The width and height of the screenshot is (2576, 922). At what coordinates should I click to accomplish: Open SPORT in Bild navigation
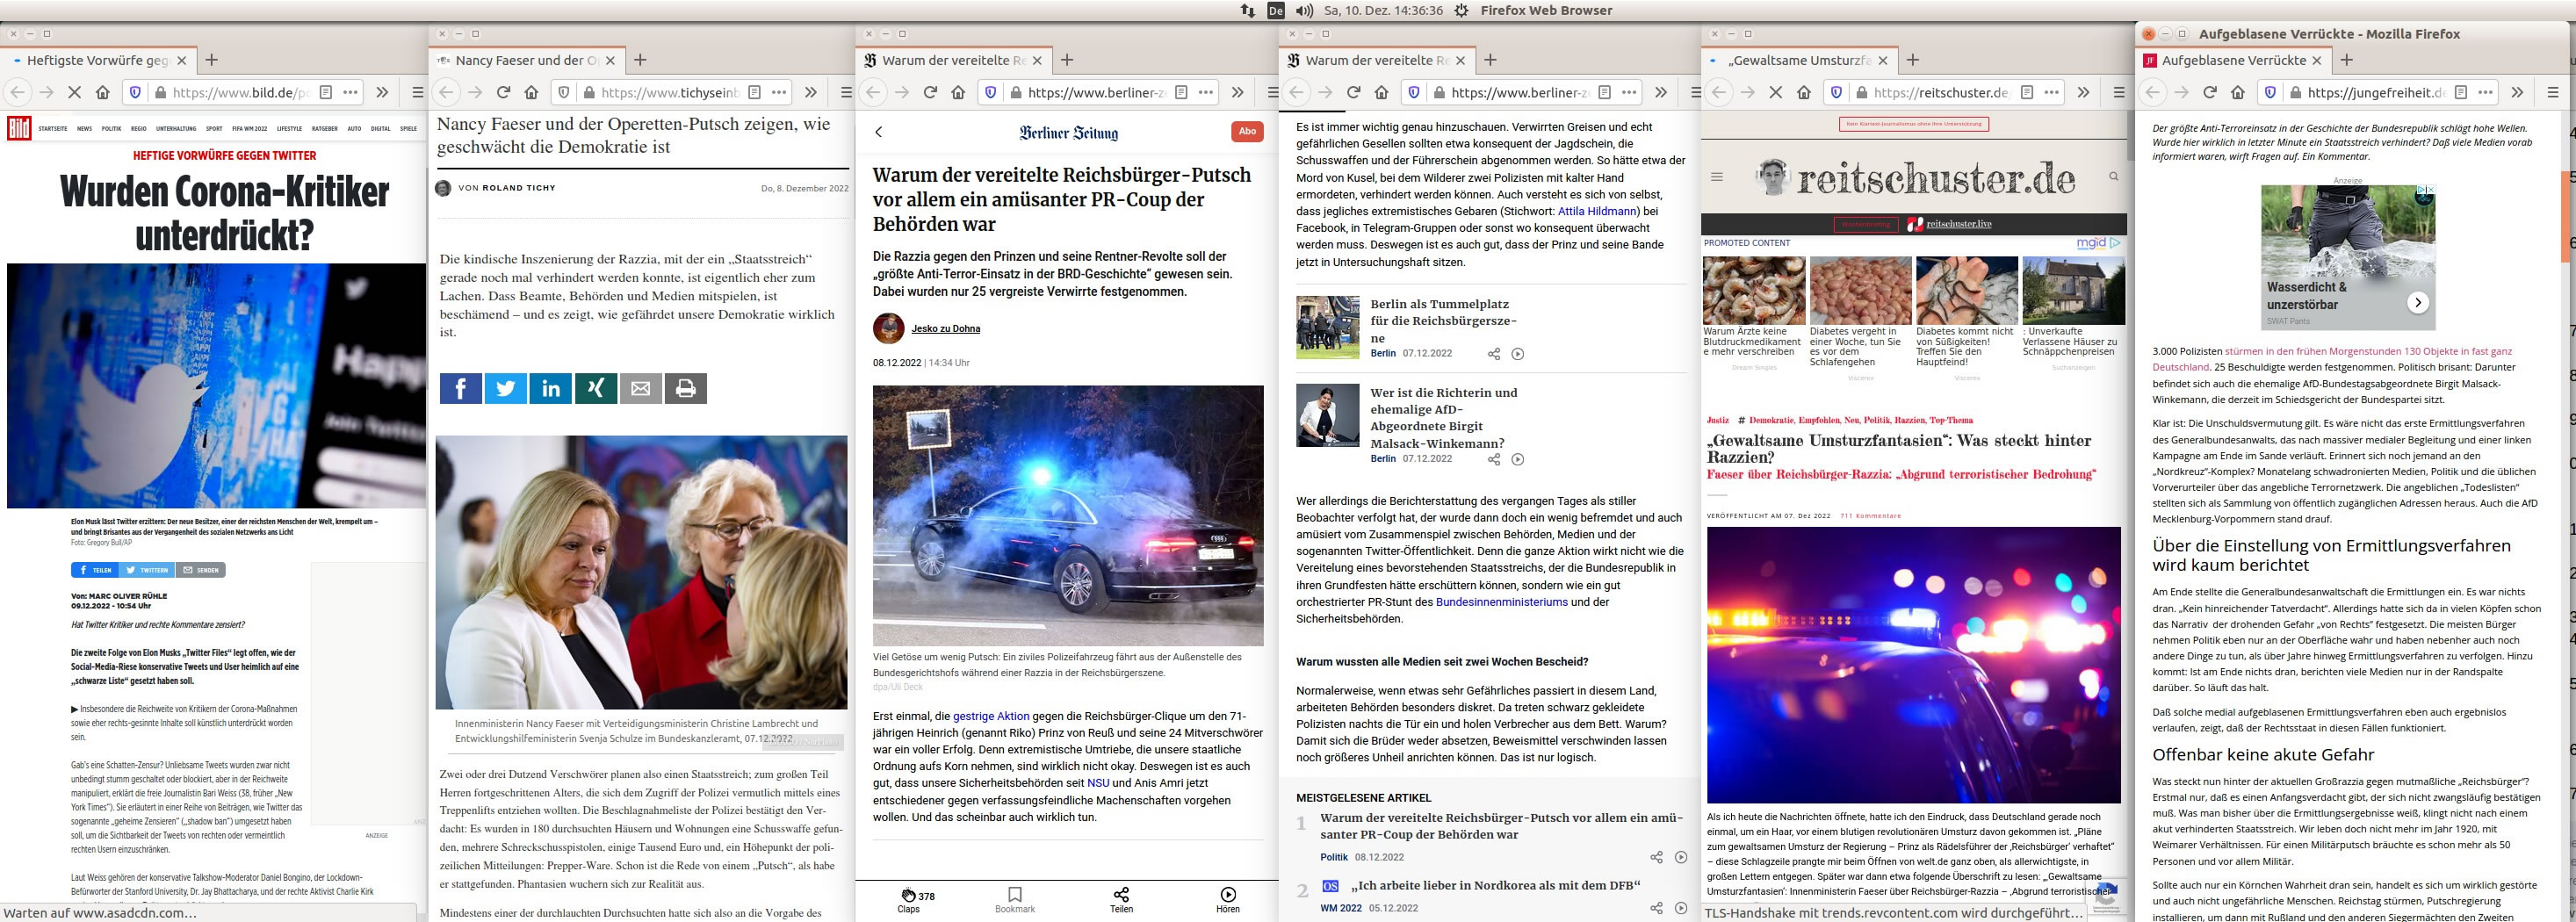pos(214,129)
